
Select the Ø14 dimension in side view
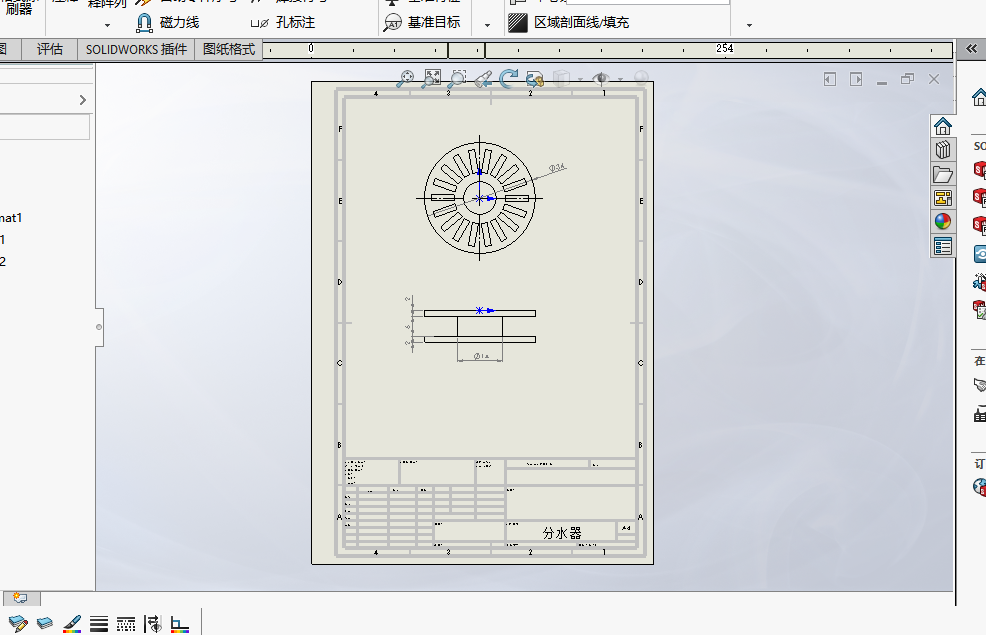coord(480,356)
